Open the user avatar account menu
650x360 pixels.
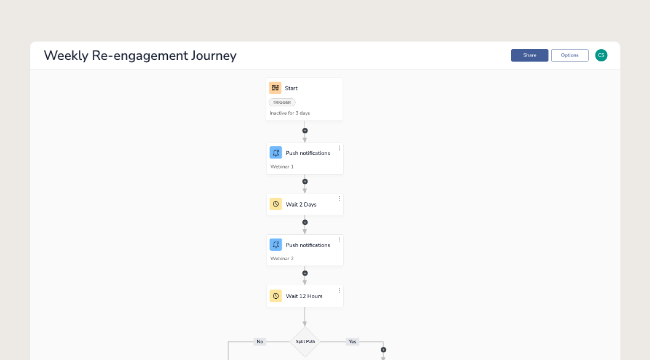(x=601, y=55)
